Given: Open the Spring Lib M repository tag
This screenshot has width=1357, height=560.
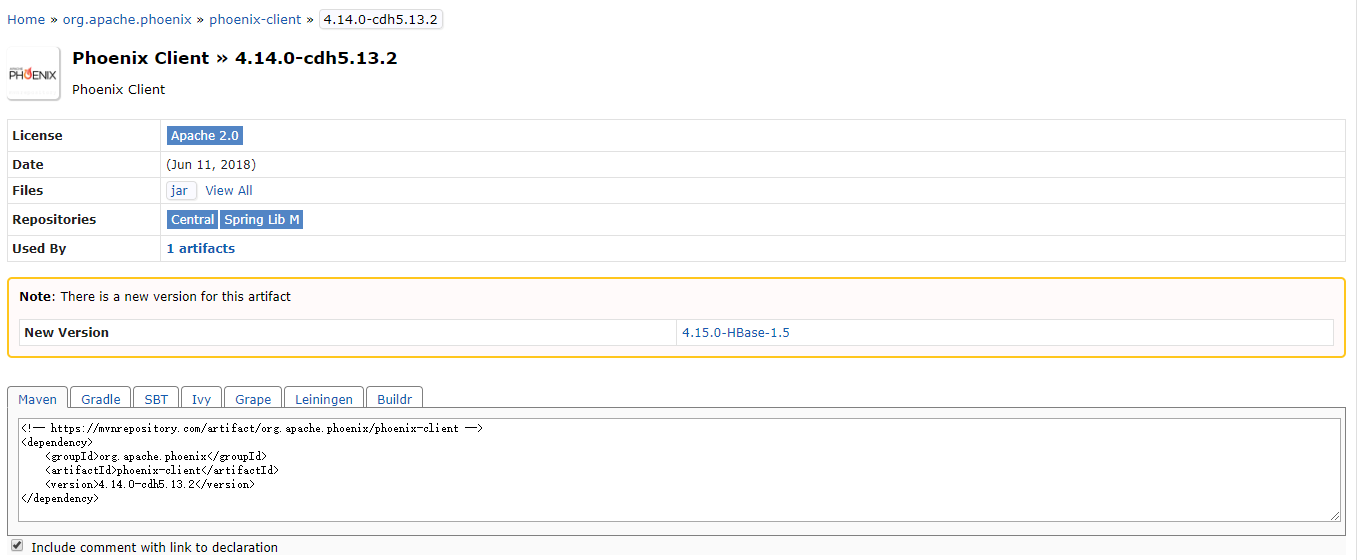Looking at the screenshot, I should click(x=262, y=220).
